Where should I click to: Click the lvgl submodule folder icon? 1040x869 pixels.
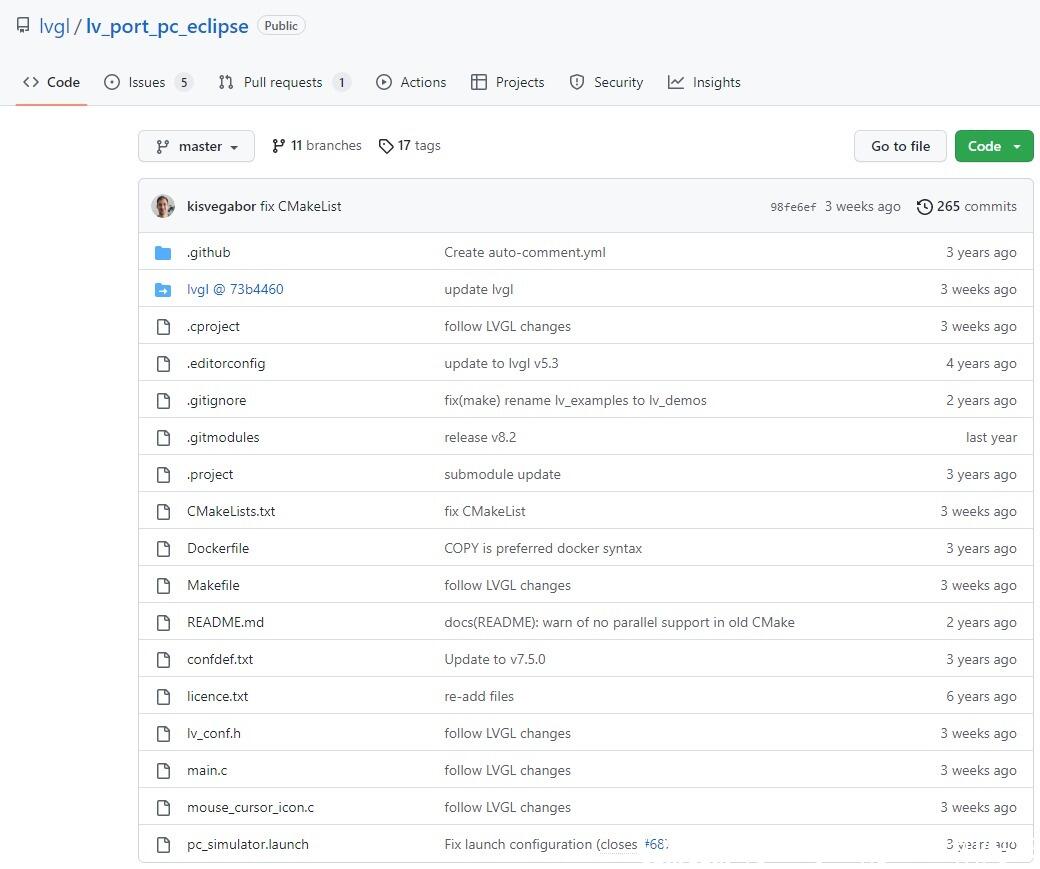(x=163, y=290)
